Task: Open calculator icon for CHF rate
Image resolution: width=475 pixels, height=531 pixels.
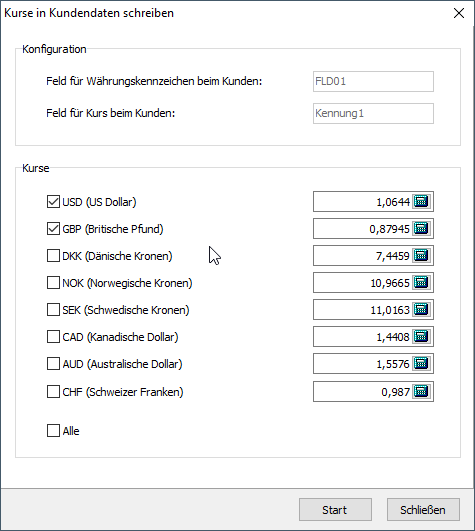Action: point(422,392)
